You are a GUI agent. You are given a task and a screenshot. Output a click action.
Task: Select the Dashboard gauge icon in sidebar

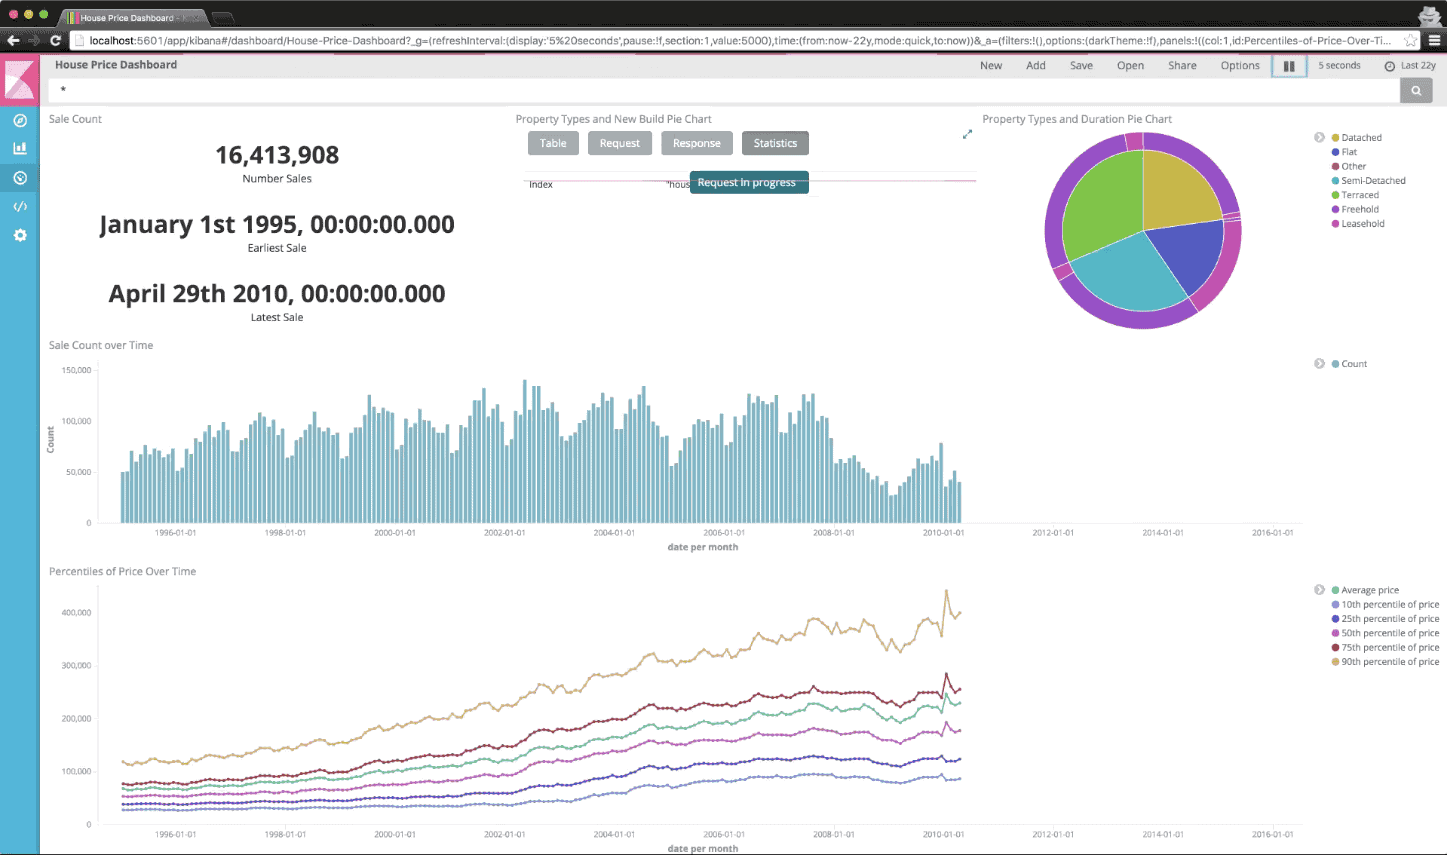[20, 178]
